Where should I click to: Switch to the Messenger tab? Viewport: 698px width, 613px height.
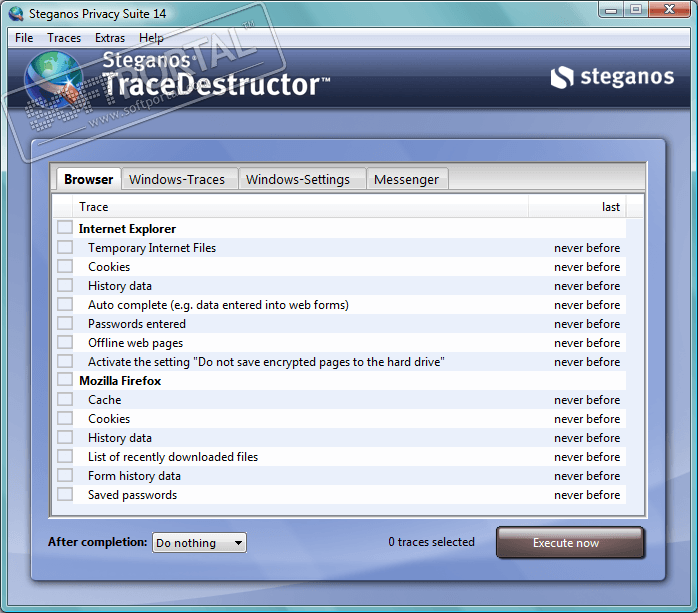tap(406, 179)
